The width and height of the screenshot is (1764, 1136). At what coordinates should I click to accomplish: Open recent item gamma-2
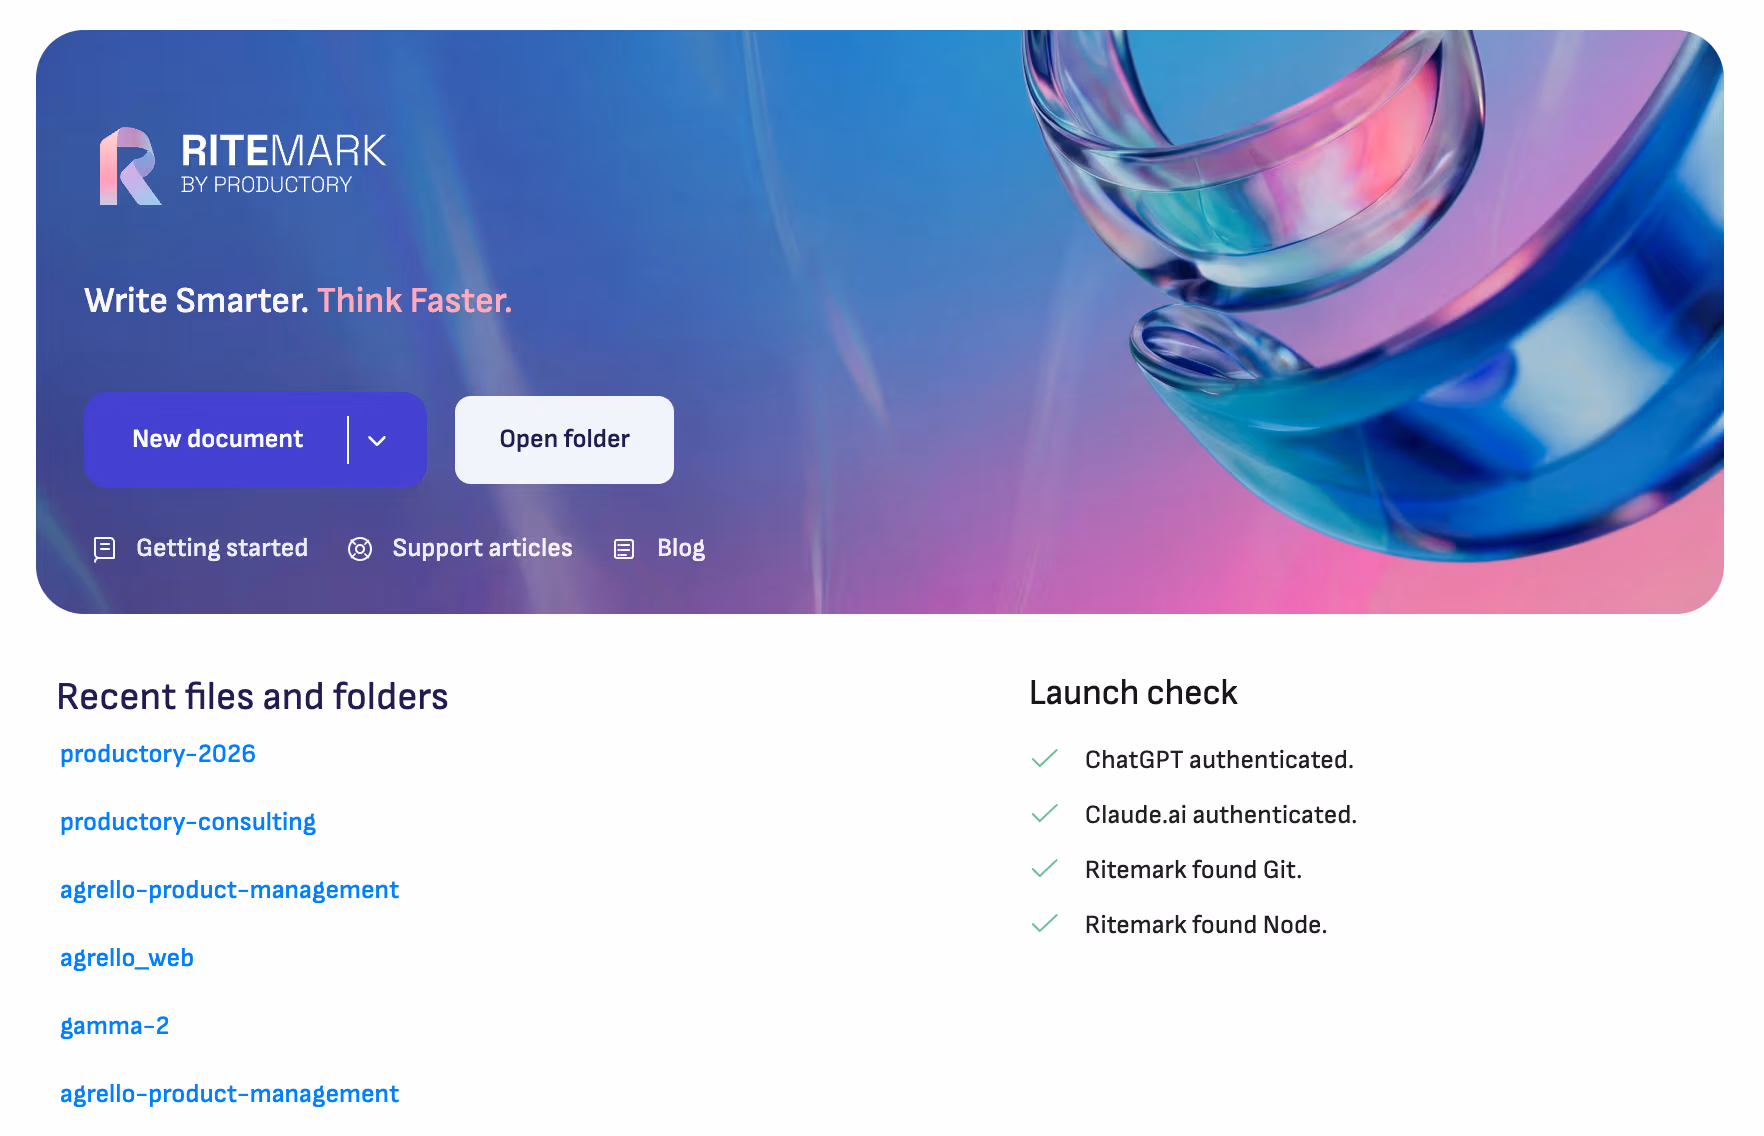click(x=115, y=1026)
